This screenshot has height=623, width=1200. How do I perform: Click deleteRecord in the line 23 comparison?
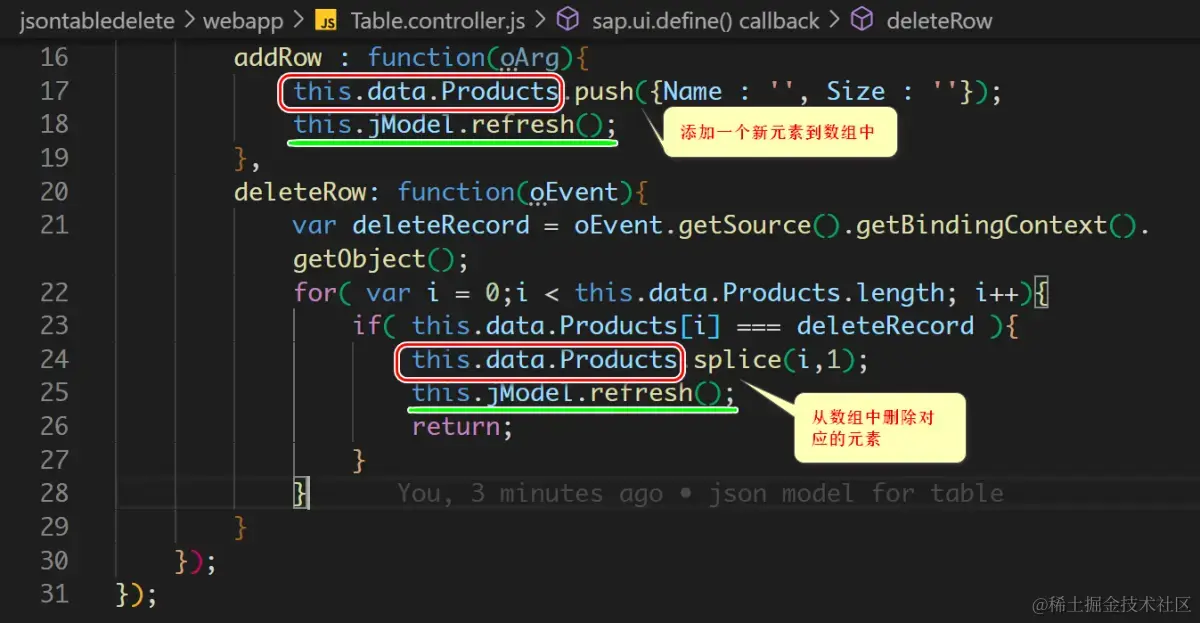885,326
